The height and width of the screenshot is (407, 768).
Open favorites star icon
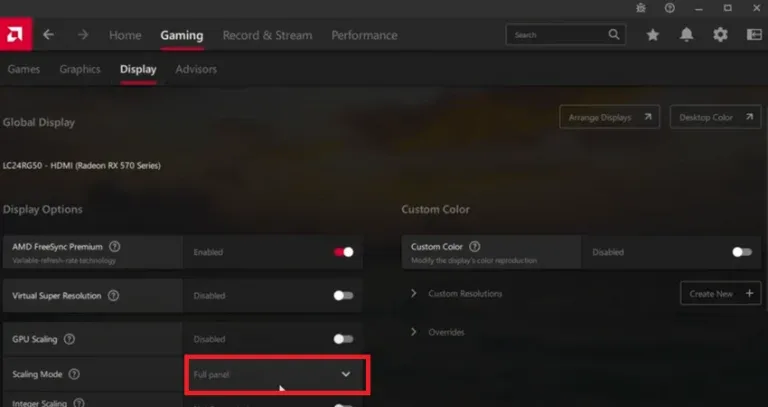coord(652,35)
